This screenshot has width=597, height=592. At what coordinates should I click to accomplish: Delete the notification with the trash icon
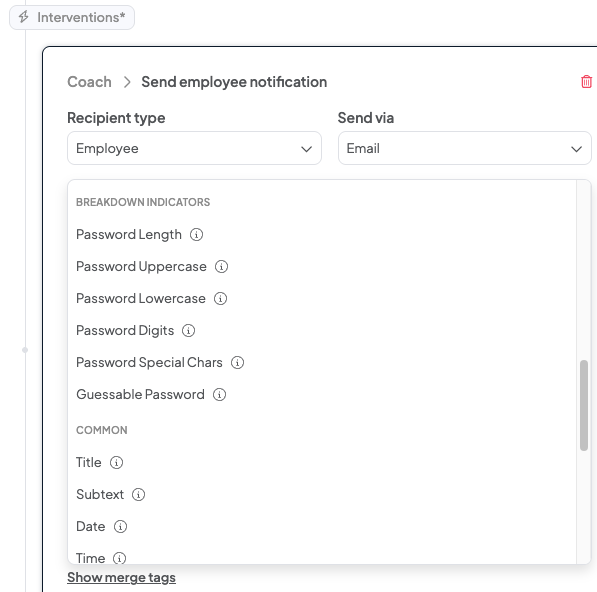[586, 81]
